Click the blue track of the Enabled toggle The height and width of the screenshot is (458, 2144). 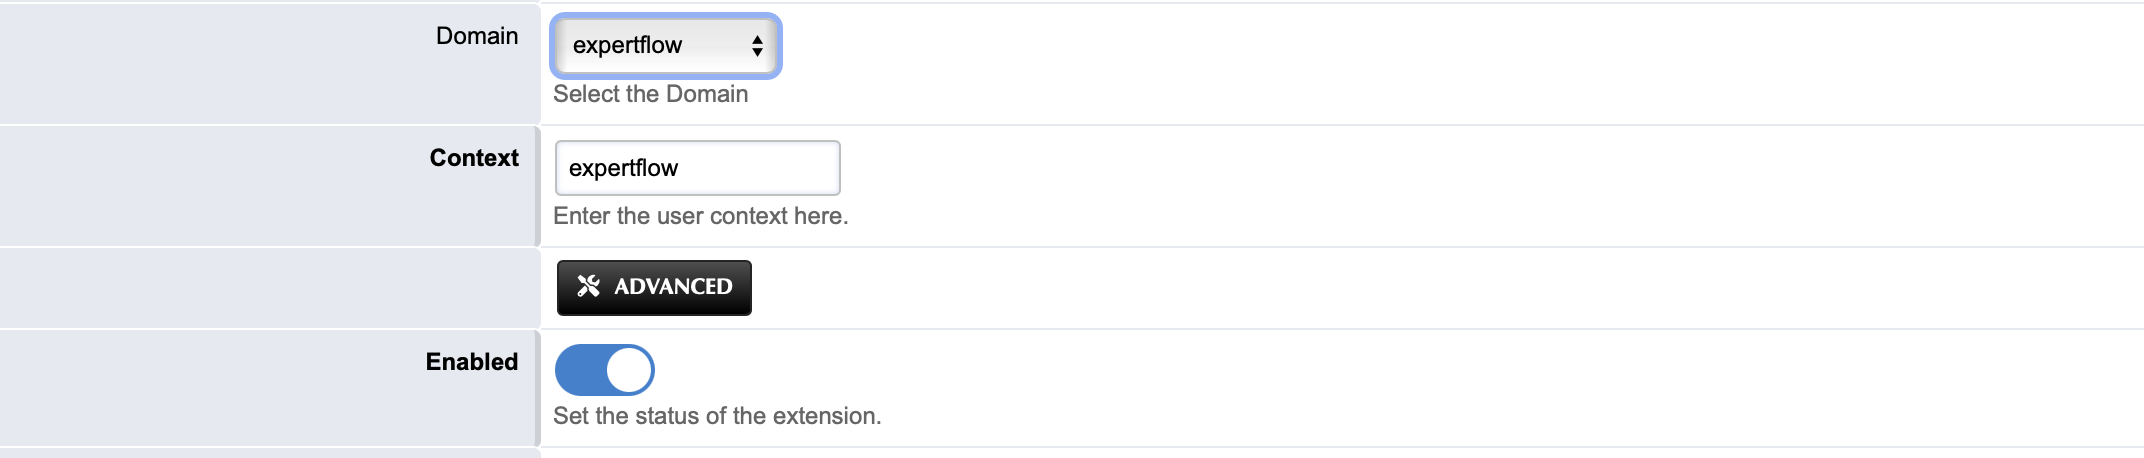(579, 370)
